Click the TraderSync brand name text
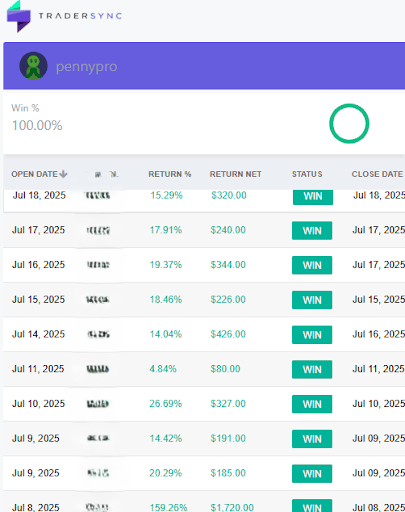Viewport: 405px width, 512px height. coord(80,16)
